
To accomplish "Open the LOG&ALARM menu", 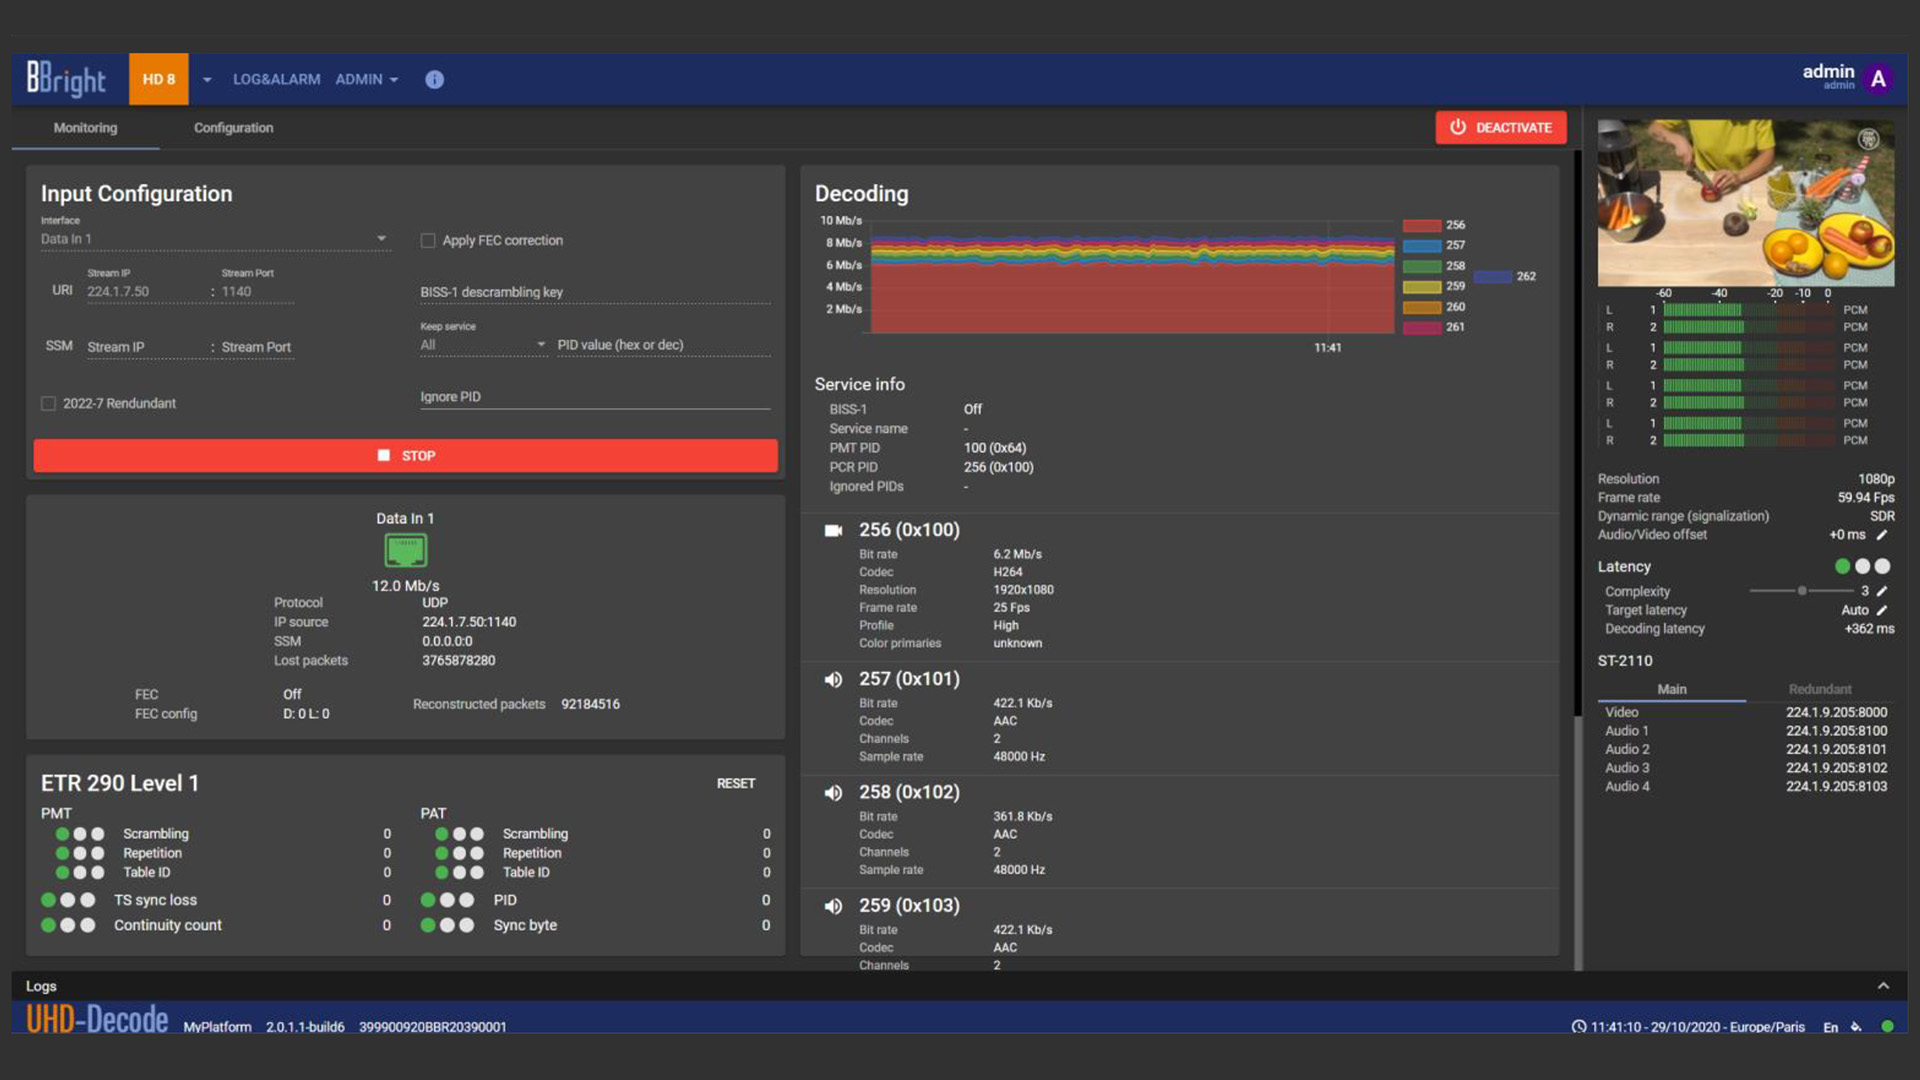I will [276, 79].
